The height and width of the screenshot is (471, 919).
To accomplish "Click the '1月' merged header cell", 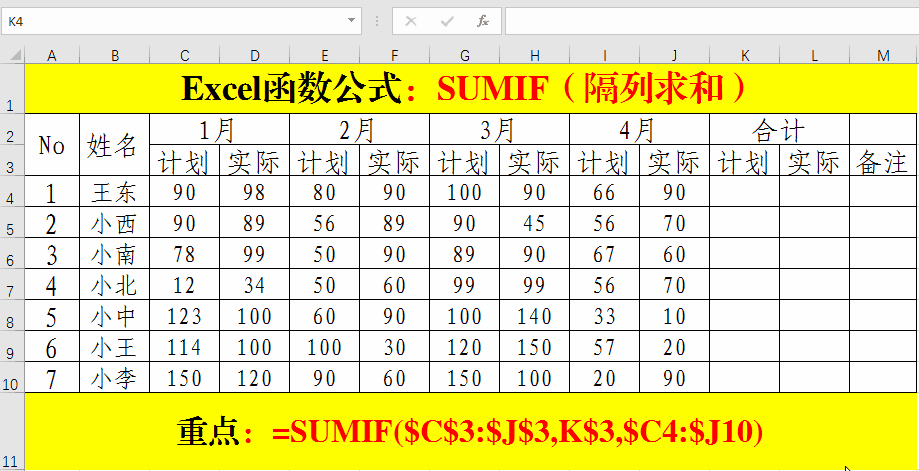I will tap(220, 129).
